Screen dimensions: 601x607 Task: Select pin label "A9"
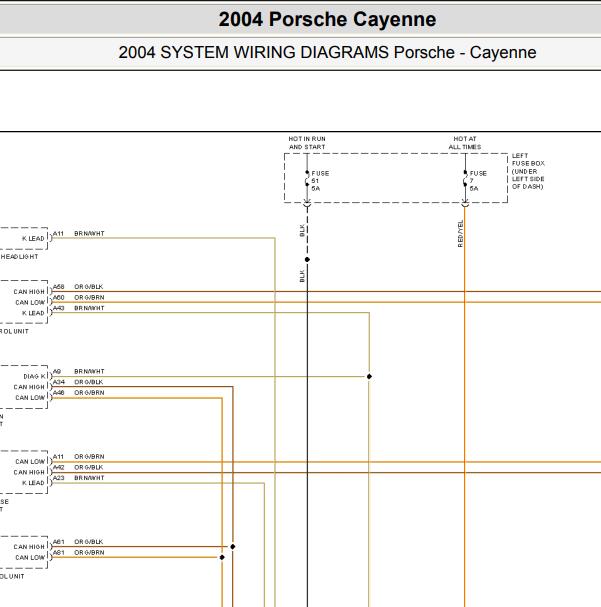pyautogui.click(x=57, y=371)
